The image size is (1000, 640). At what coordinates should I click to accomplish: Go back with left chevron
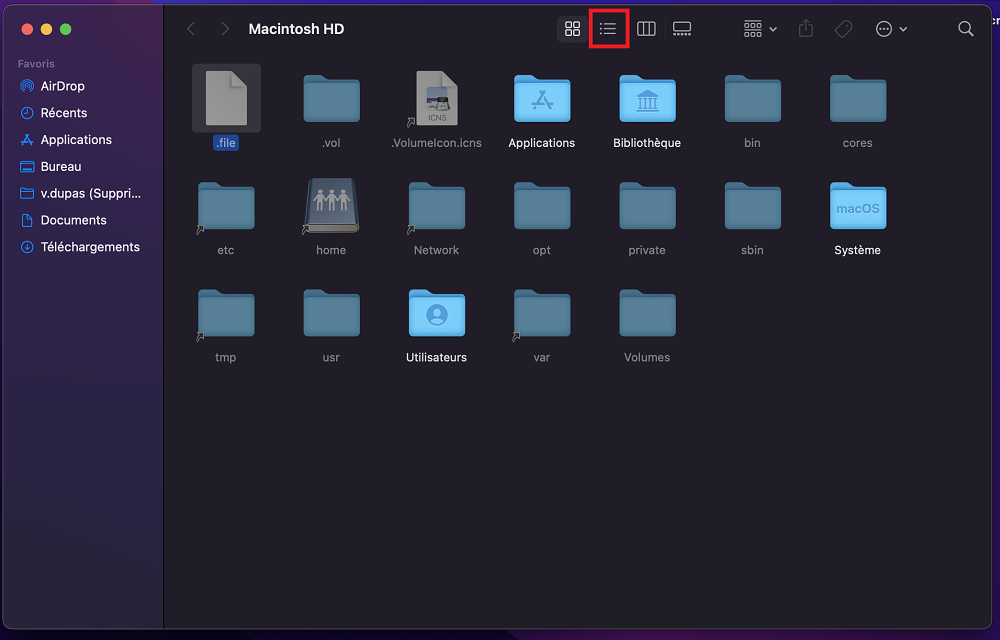point(191,29)
